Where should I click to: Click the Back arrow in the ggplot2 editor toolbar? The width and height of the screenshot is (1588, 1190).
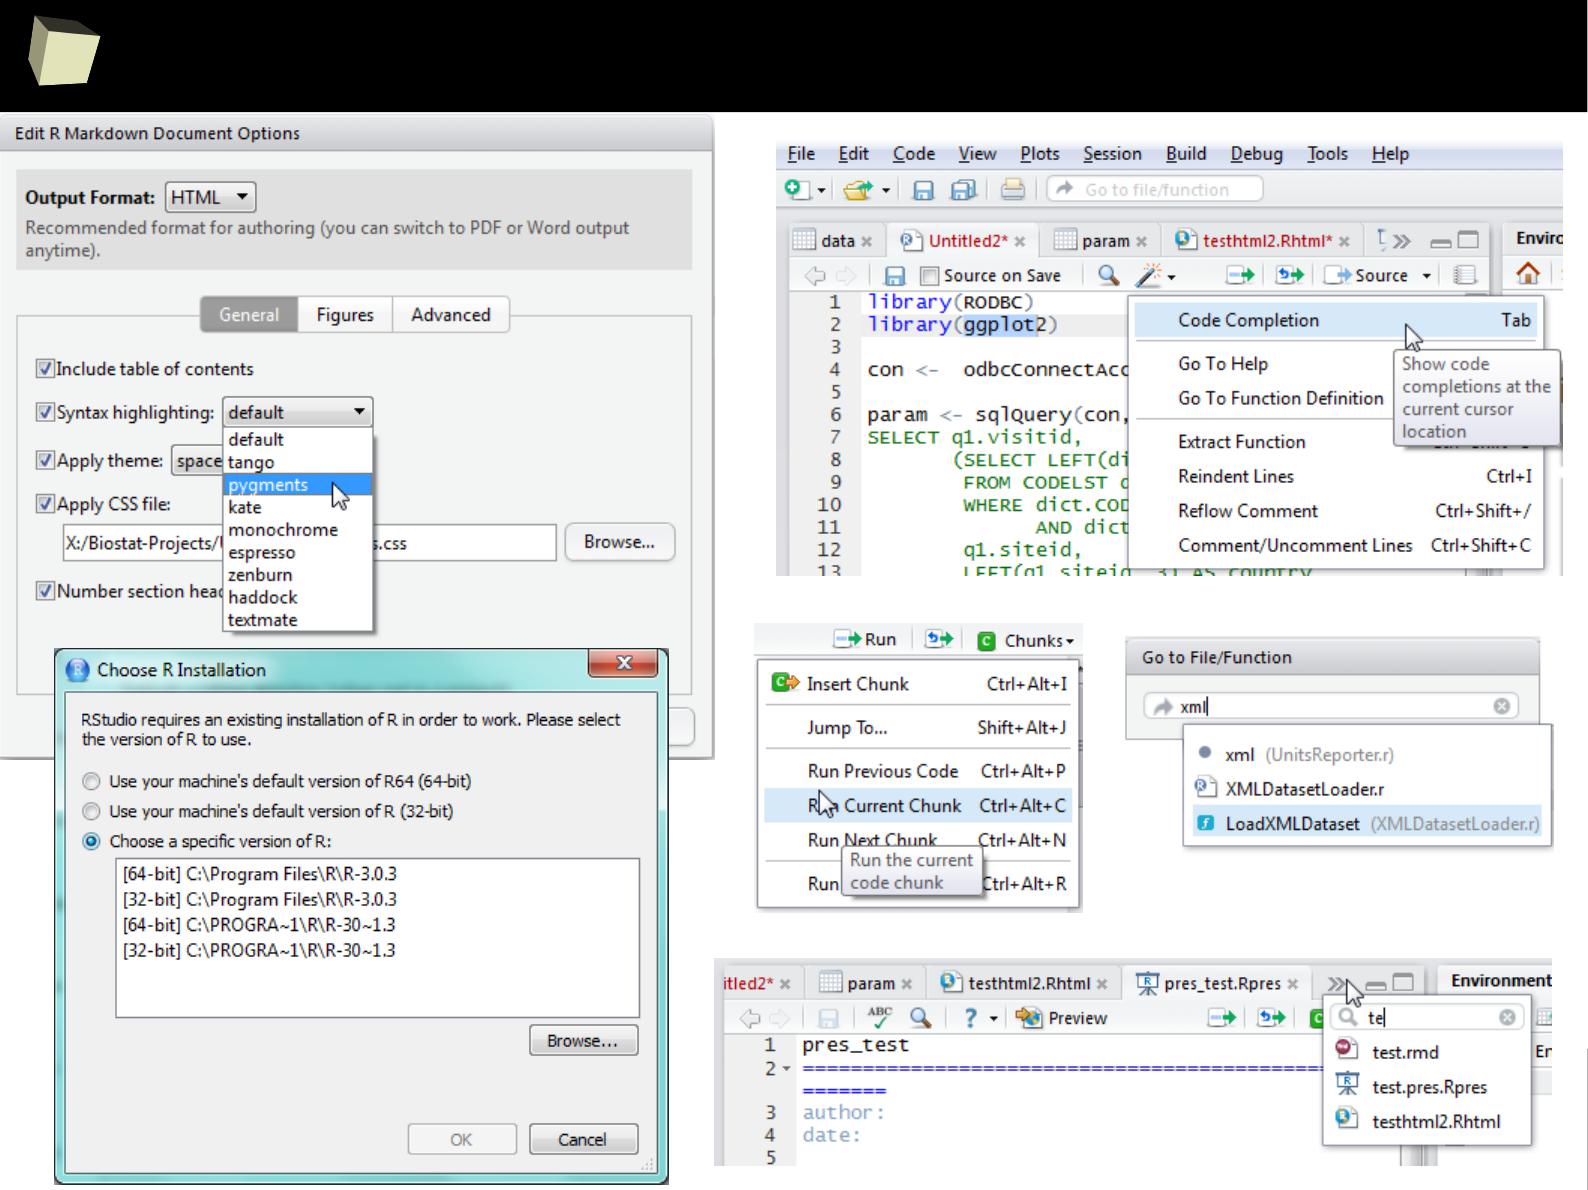[x=815, y=275]
